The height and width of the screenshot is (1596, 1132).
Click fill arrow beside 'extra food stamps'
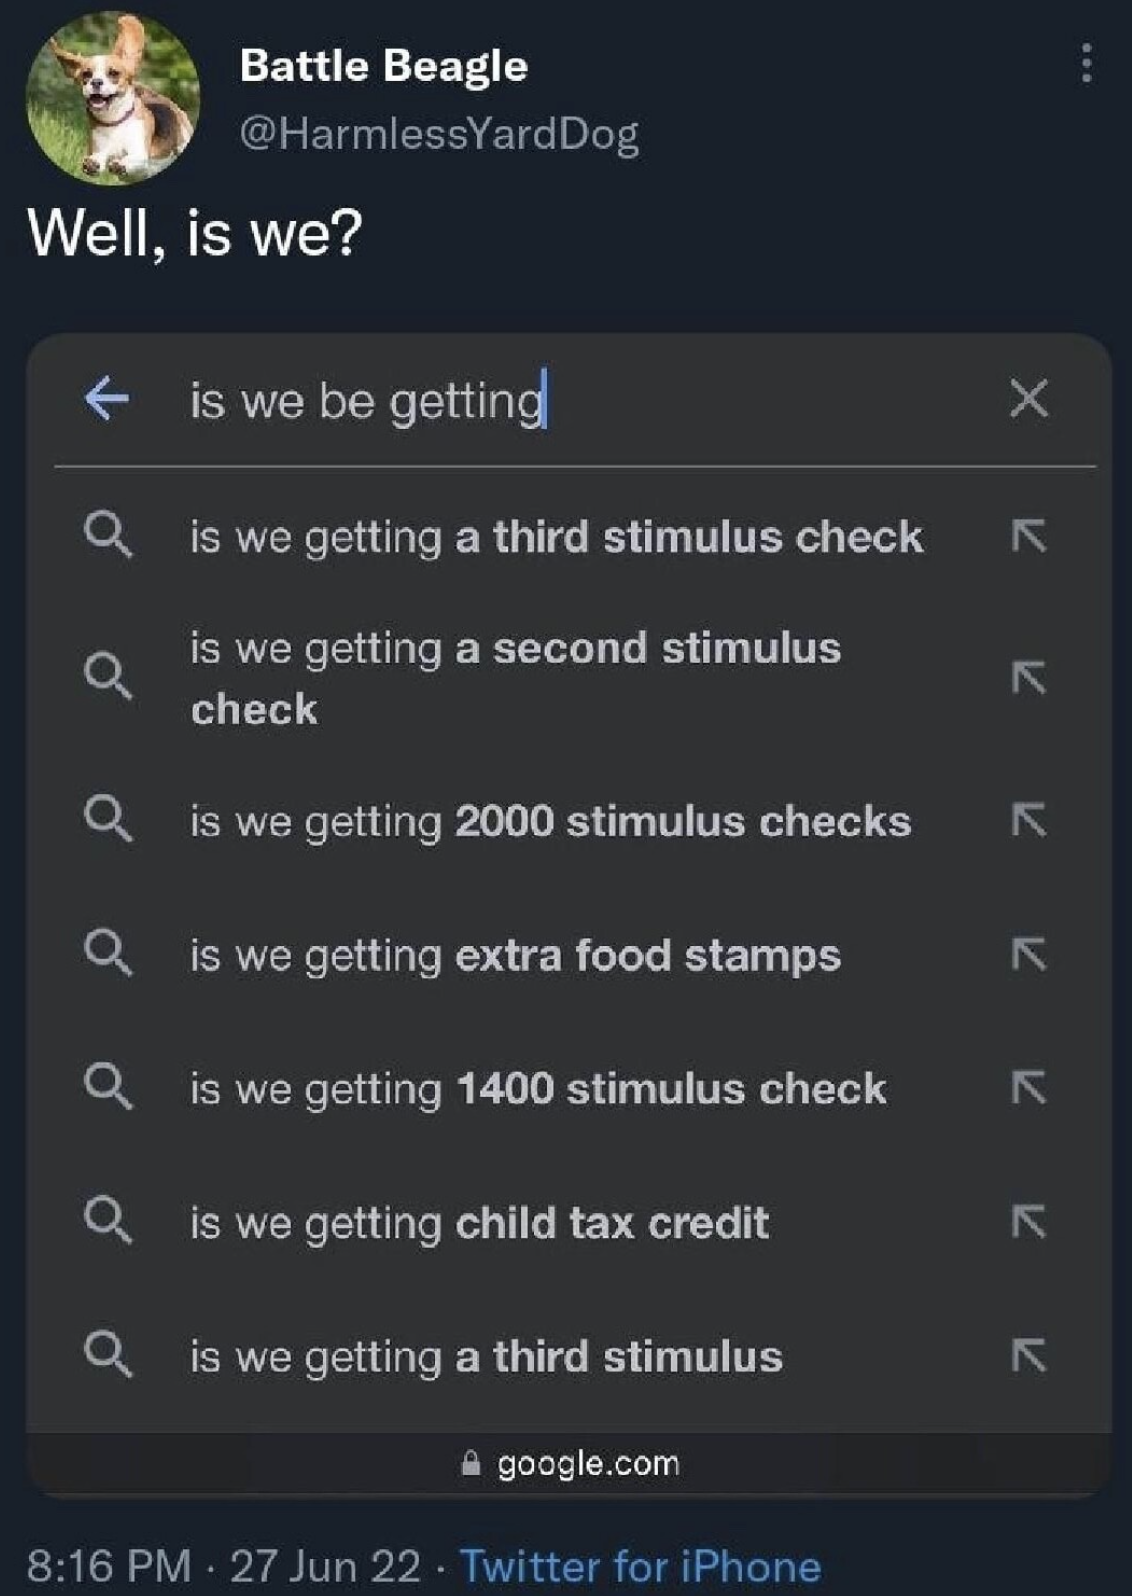click(x=1028, y=955)
